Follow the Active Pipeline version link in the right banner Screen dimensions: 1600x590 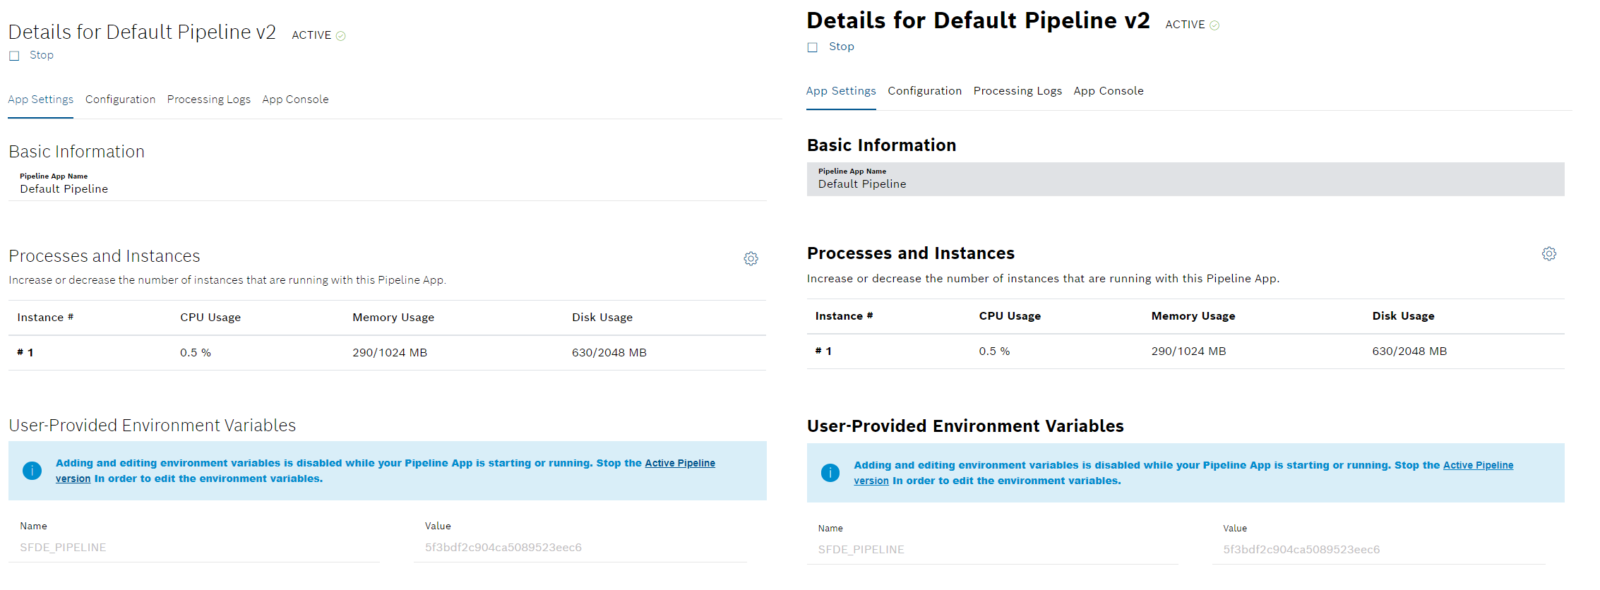point(1477,466)
